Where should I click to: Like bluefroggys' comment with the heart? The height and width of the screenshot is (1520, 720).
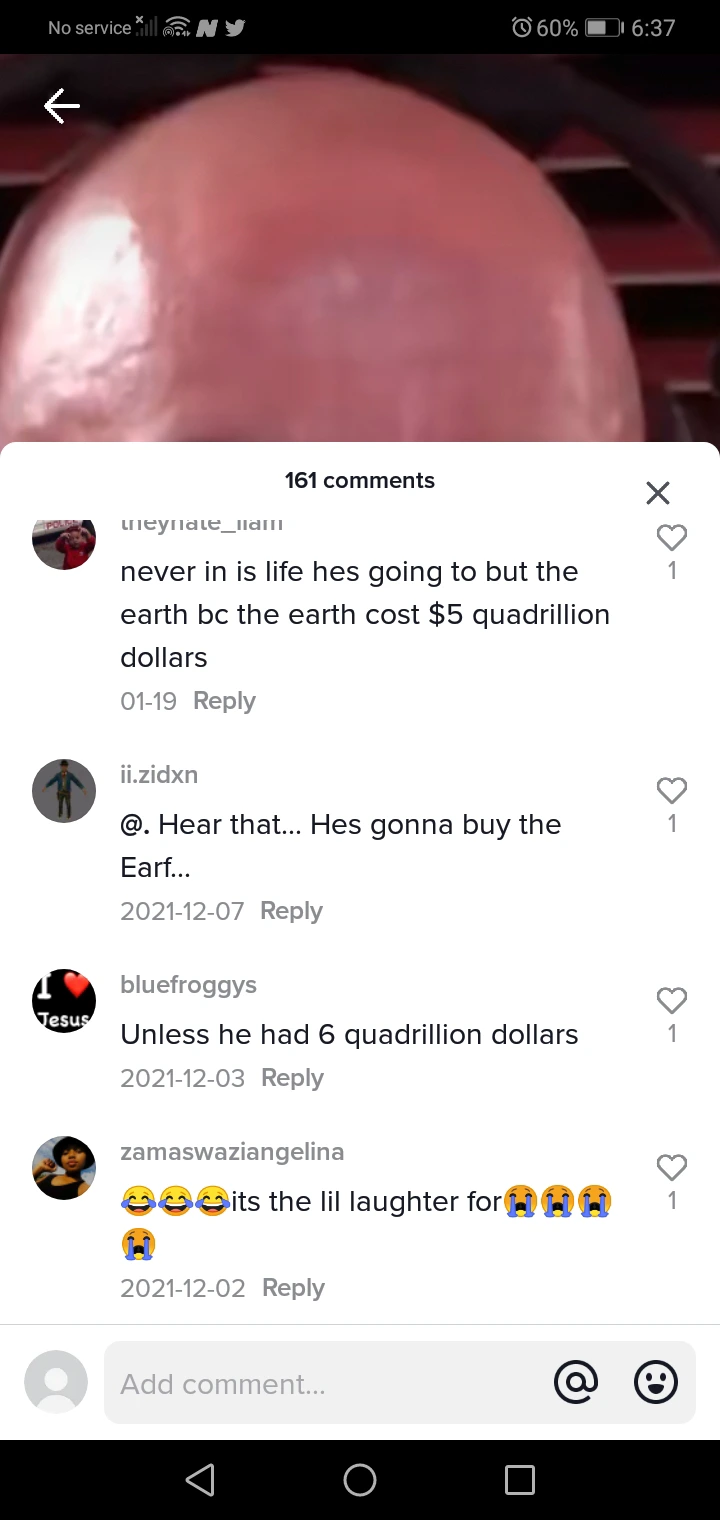[672, 1001]
